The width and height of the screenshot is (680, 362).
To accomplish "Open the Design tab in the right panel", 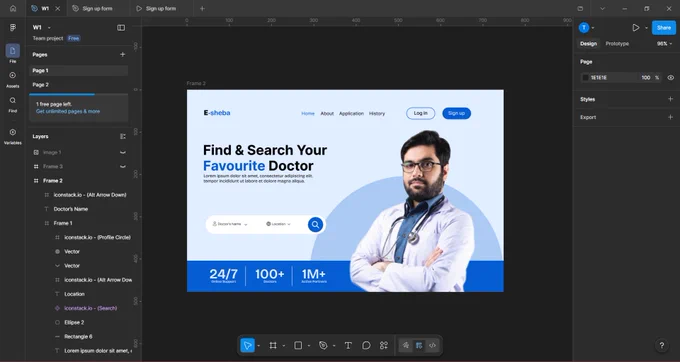I will tap(588, 43).
